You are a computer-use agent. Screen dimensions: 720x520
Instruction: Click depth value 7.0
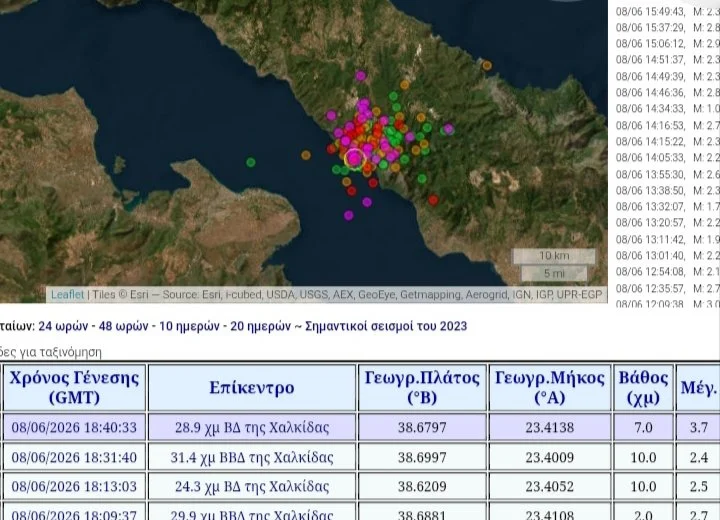(643, 427)
